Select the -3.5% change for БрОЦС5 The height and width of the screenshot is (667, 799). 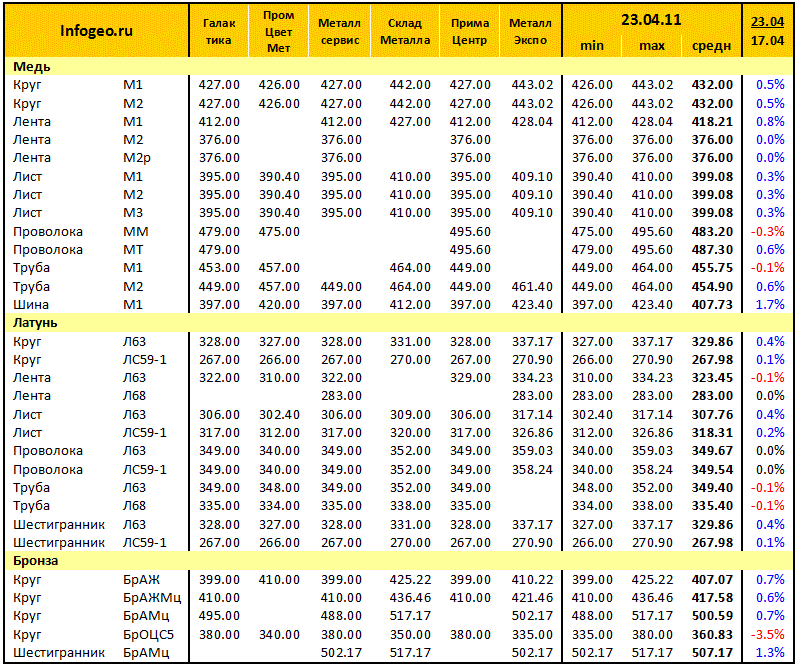point(767,635)
